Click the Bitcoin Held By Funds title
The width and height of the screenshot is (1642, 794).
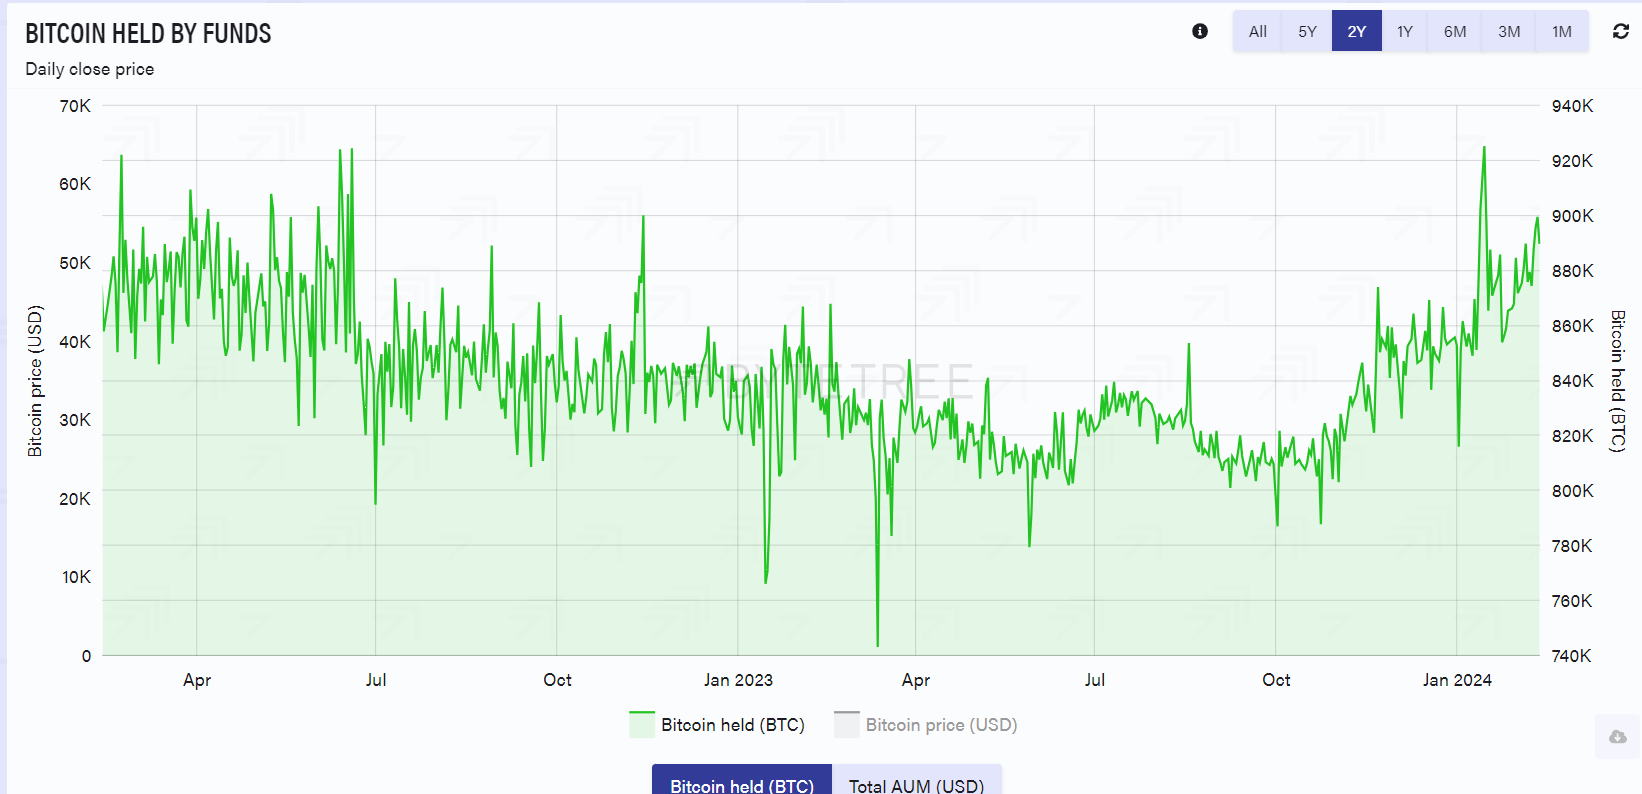[148, 34]
